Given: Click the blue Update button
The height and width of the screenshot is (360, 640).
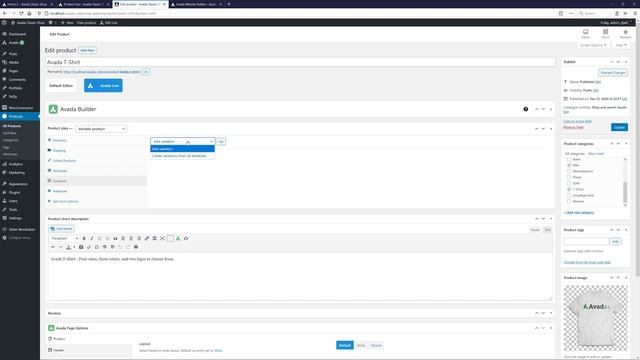Looking at the screenshot, I should pos(619,127).
